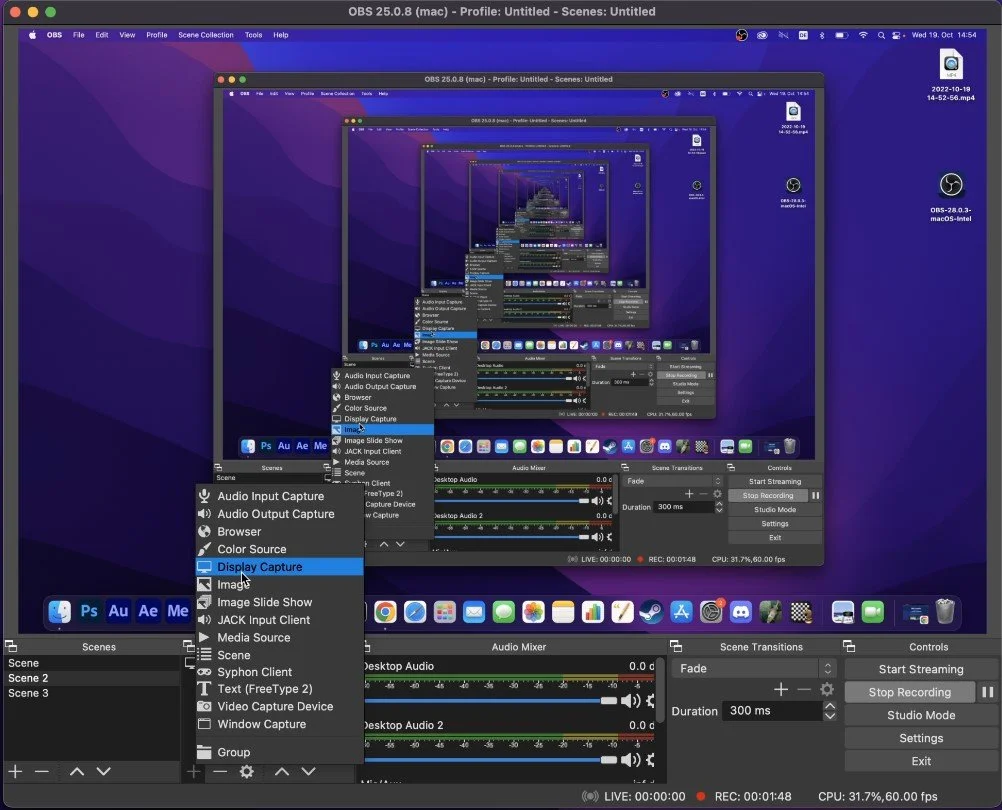Click Steam in the largest dock
This screenshot has height=810, width=1002.
(651, 612)
